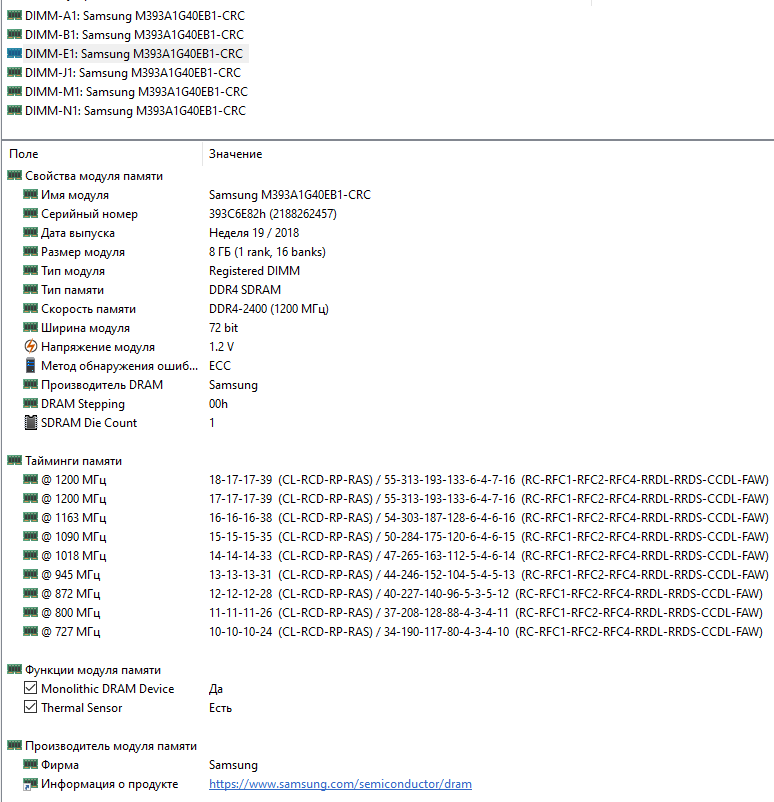This screenshot has height=802, width=774.
Task: Click the Производитель модуля памяти section icon
Action: (x=14, y=745)
